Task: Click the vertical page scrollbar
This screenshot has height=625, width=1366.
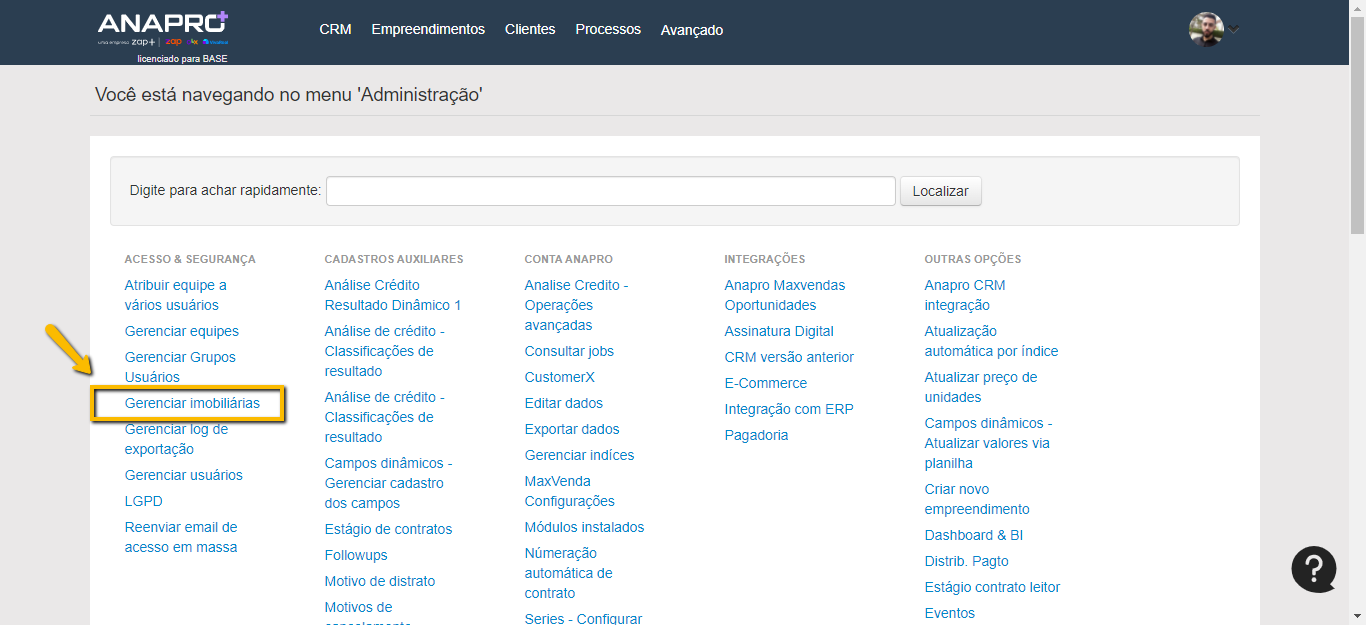Action: [1357, 120]
